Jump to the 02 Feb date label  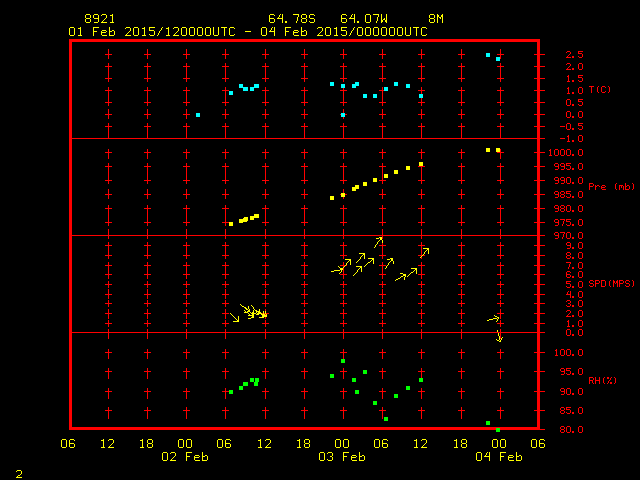[186, 457]
